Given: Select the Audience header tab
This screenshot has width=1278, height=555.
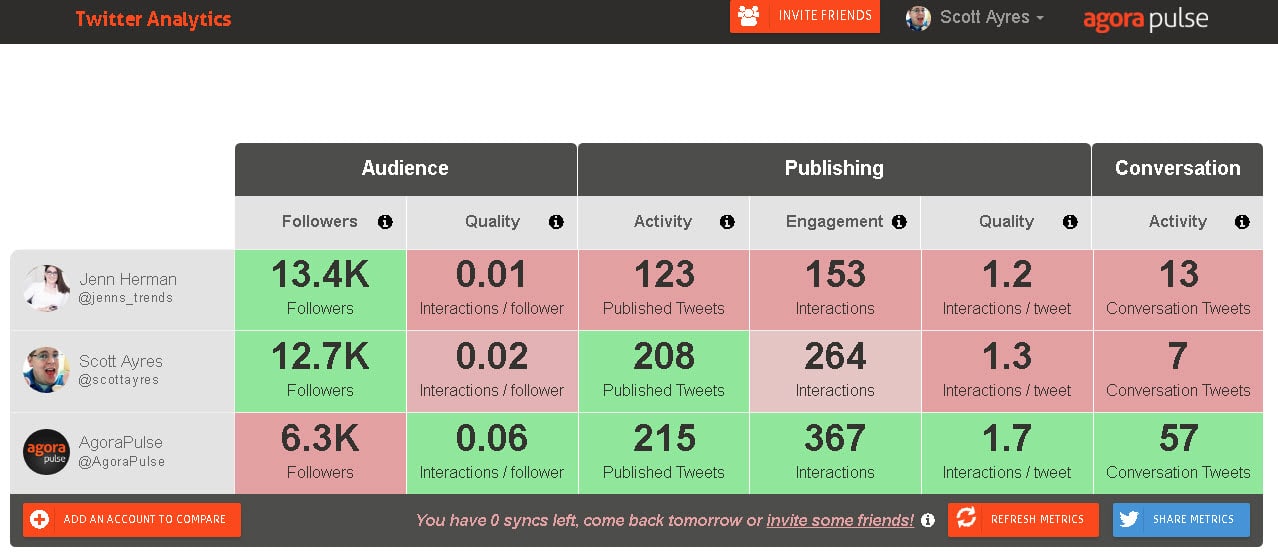Looking at the screenshot, I should tap(405, 169).
